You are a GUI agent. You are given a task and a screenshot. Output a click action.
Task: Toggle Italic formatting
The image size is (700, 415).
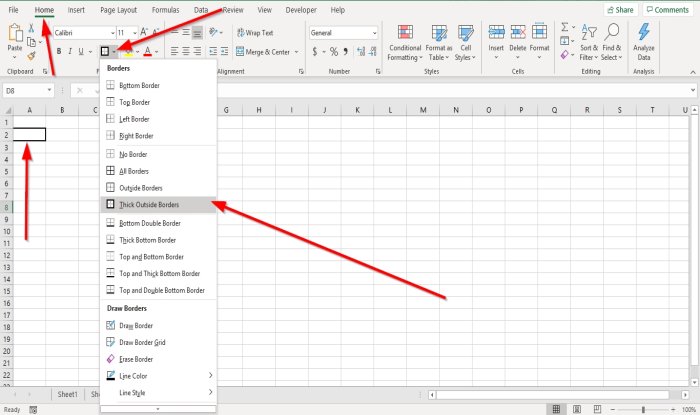70,52
